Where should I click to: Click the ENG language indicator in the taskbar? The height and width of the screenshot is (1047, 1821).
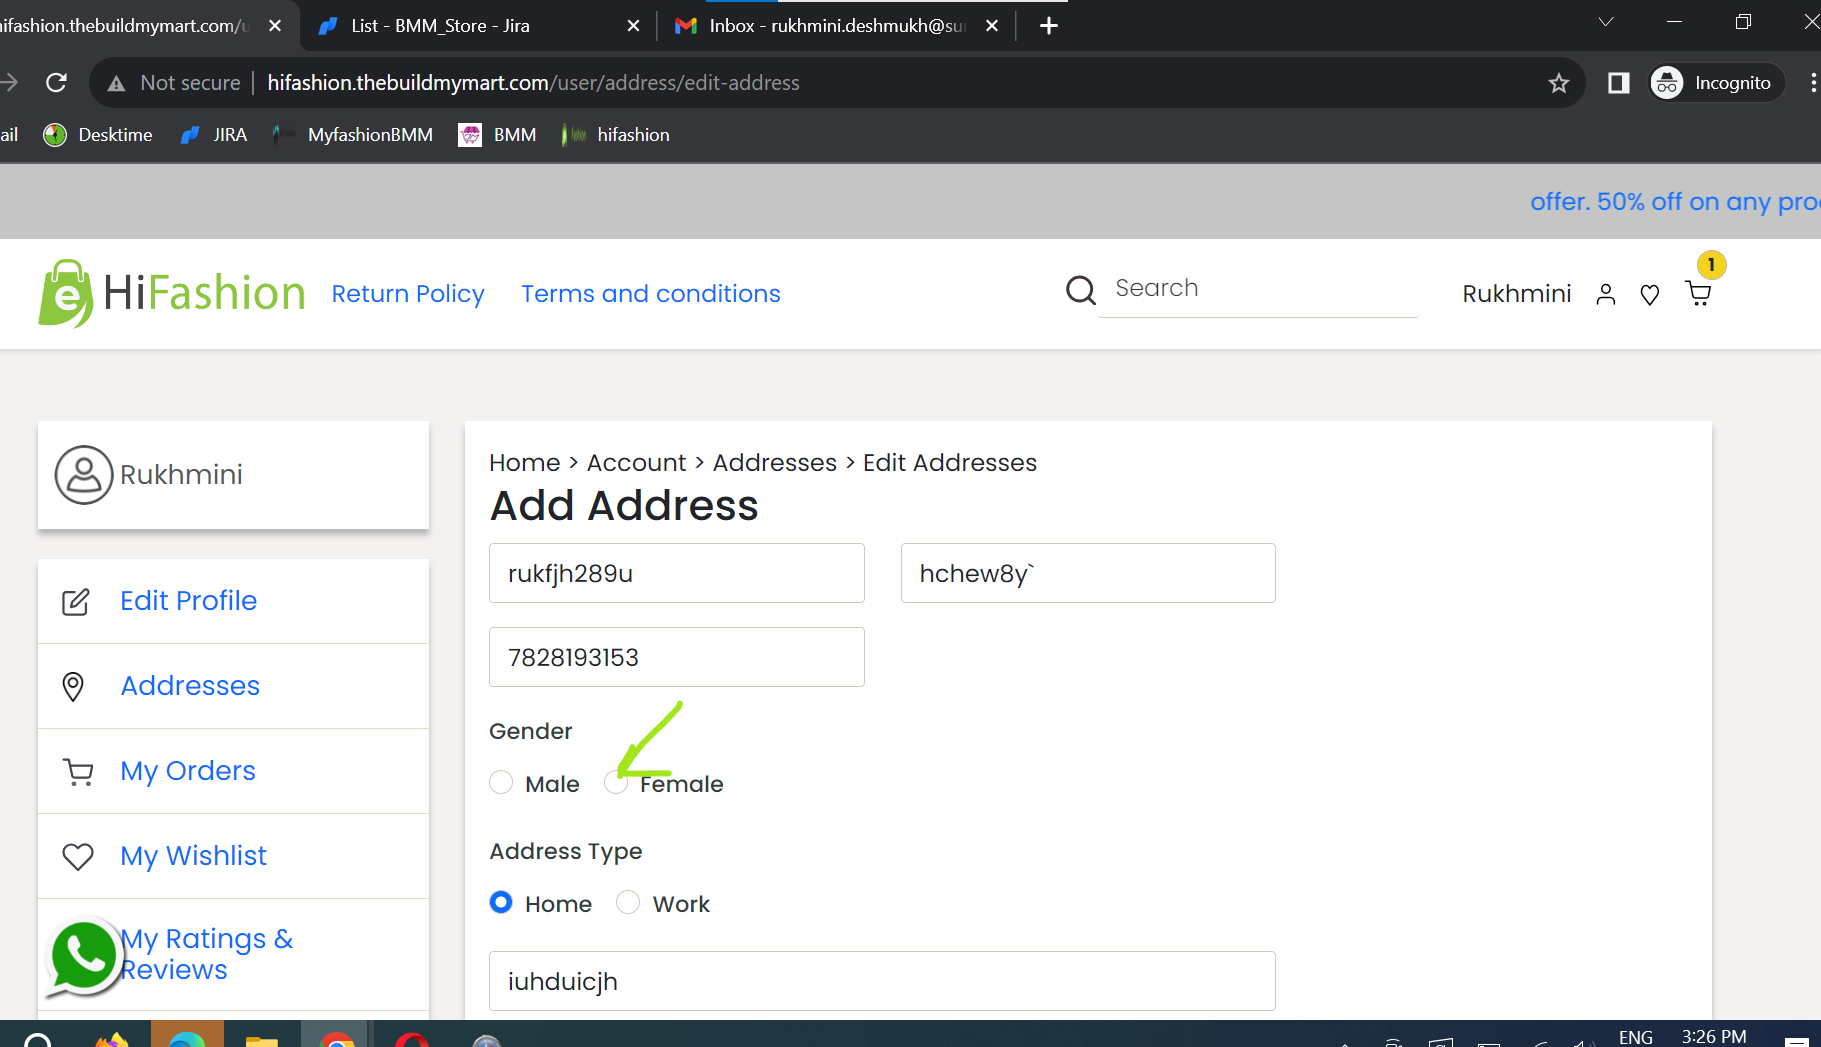coord(1636,1037)
